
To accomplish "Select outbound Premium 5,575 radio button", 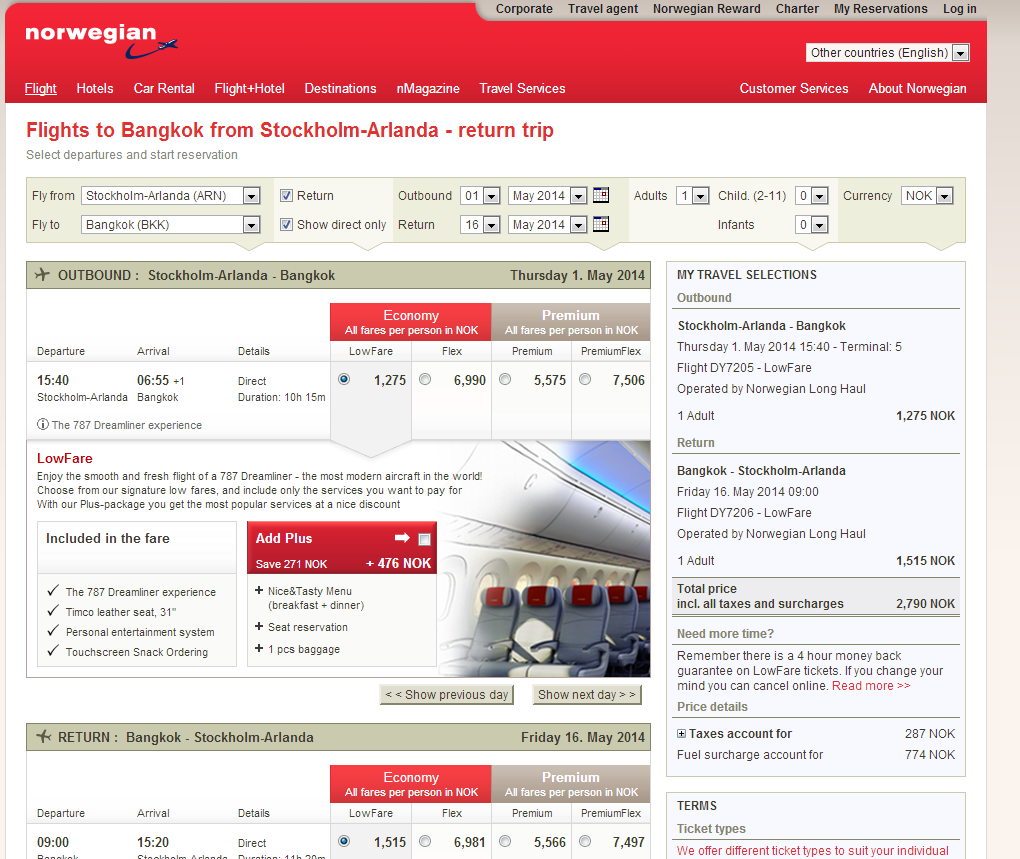I will (505, 379).
